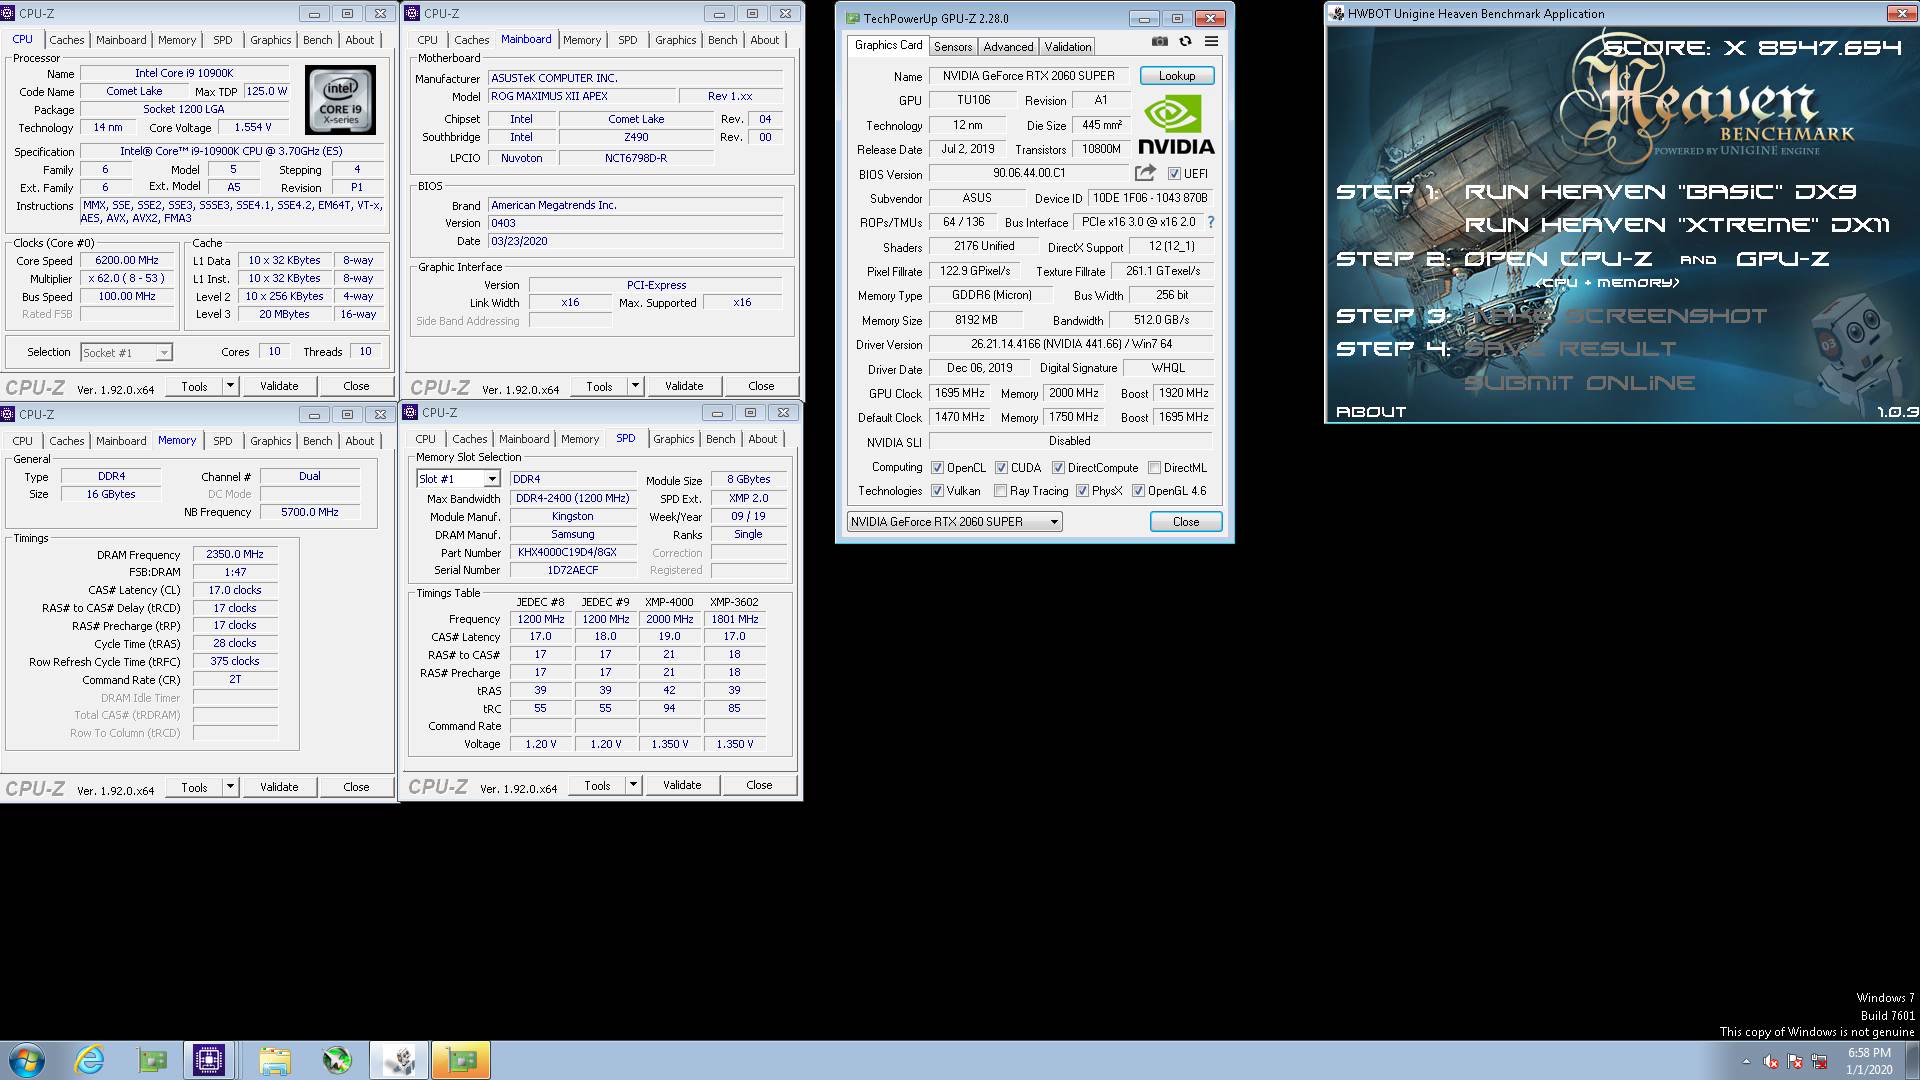Click the share icon beside BIOS Version
Image resolution: width=1920 pixels, height=1080 pixels.
tap(1145, 173)
